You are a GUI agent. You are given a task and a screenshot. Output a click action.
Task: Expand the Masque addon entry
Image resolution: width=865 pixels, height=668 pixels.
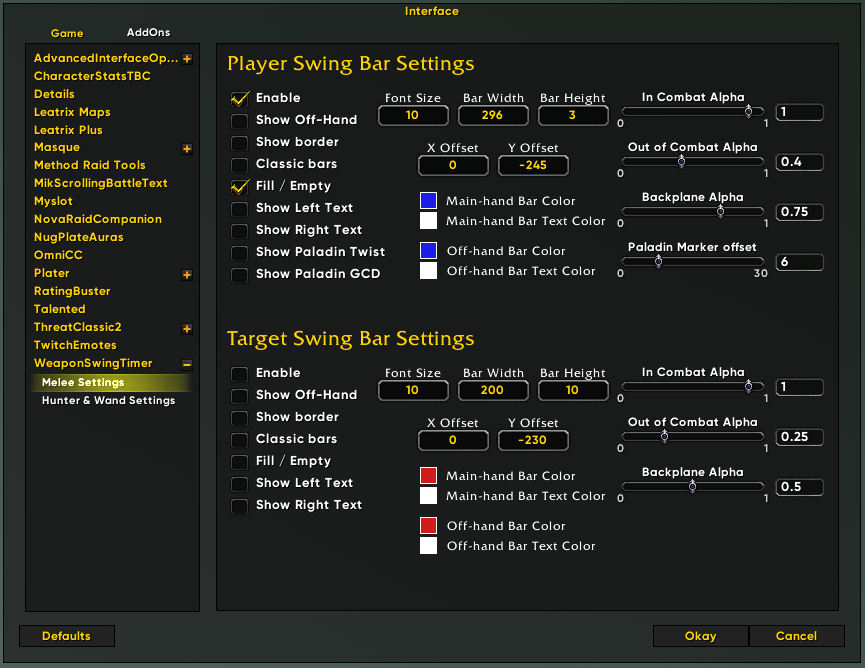click(187, 149)
